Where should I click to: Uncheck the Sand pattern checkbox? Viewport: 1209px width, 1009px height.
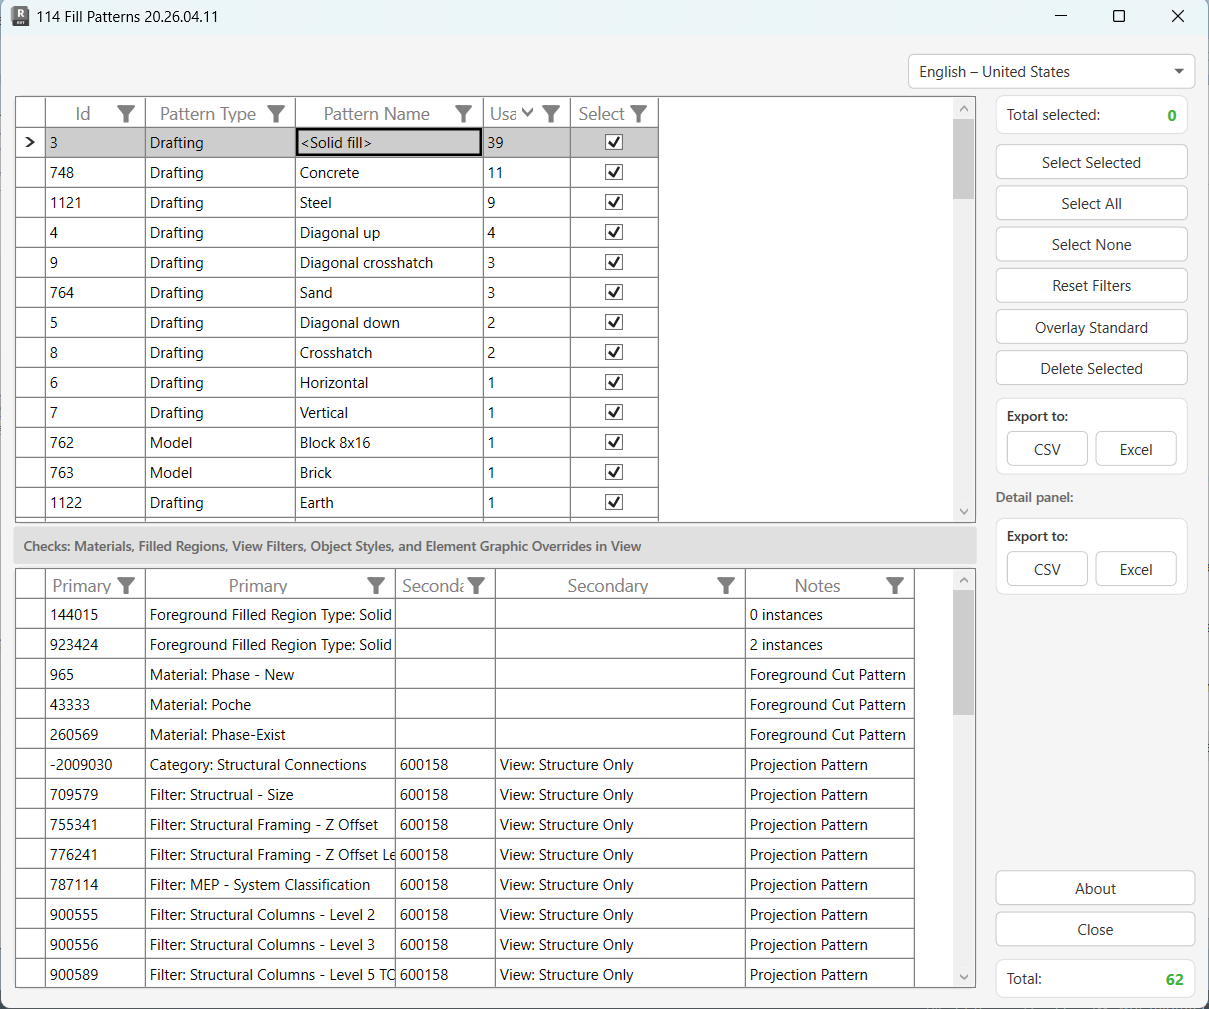(613, 292)
